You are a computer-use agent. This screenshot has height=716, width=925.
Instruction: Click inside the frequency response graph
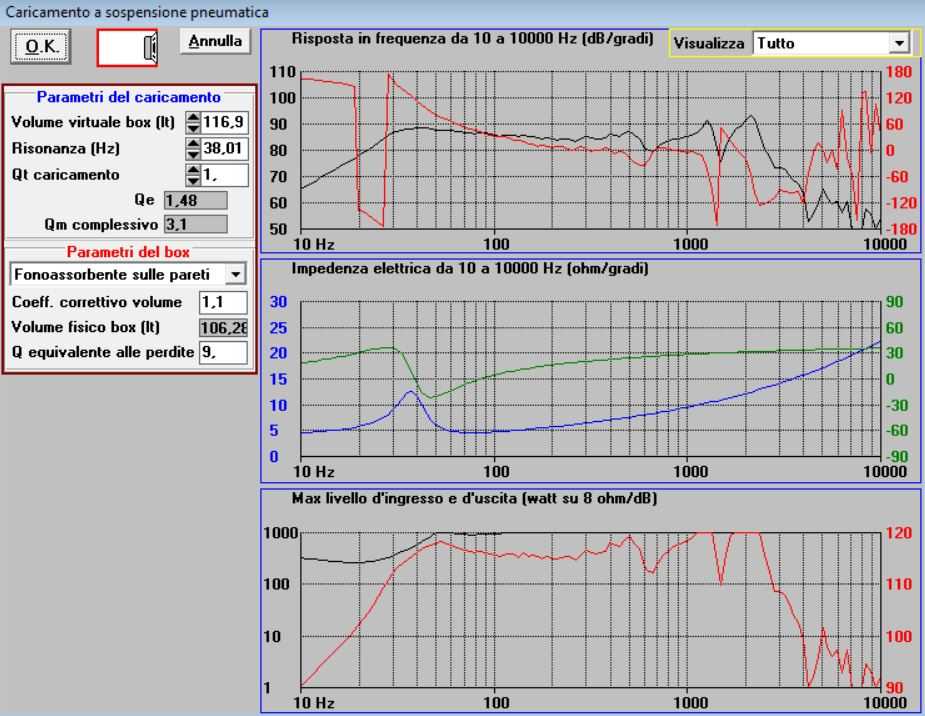pyautogui.click(x=591, y=150)
